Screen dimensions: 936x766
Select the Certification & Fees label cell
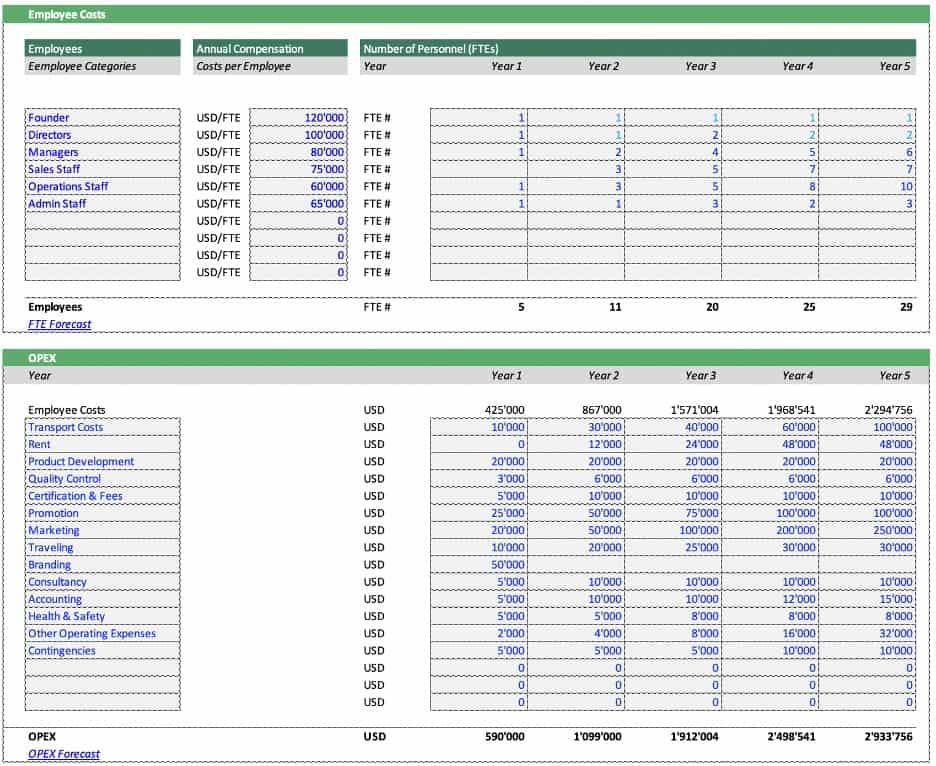coord(103,496)
